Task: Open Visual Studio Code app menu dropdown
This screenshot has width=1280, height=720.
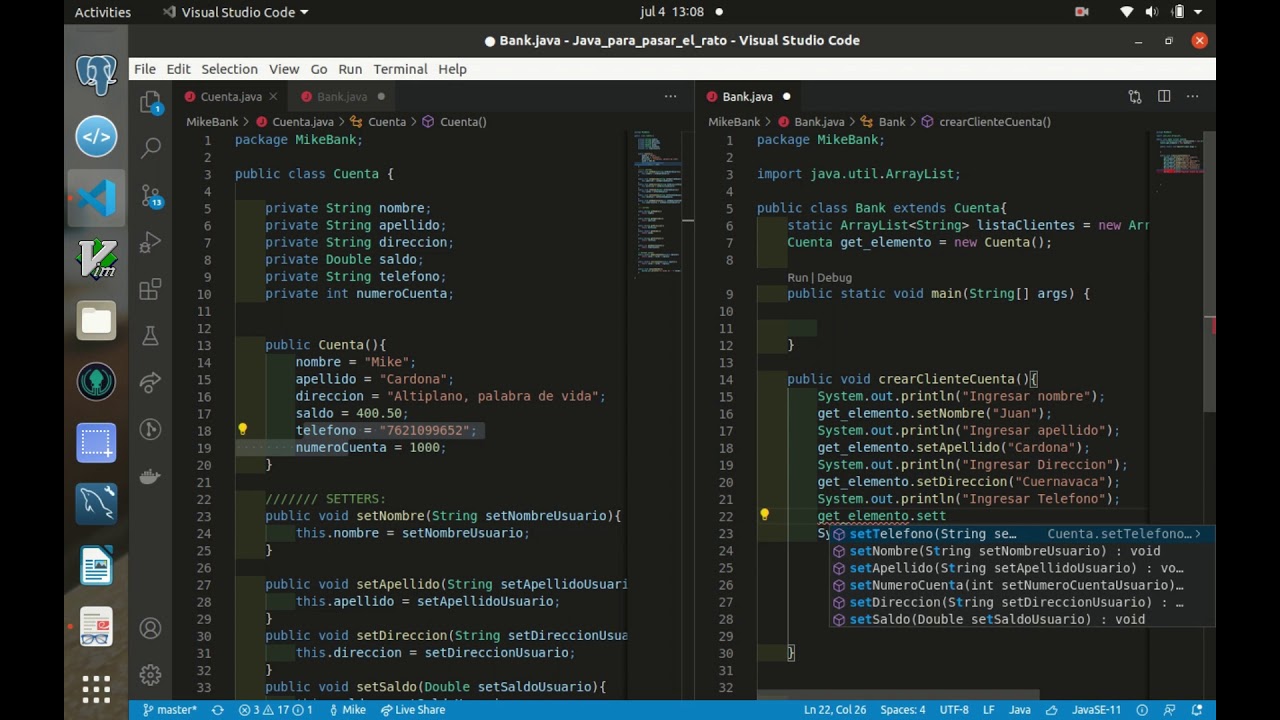Action: 235,12
